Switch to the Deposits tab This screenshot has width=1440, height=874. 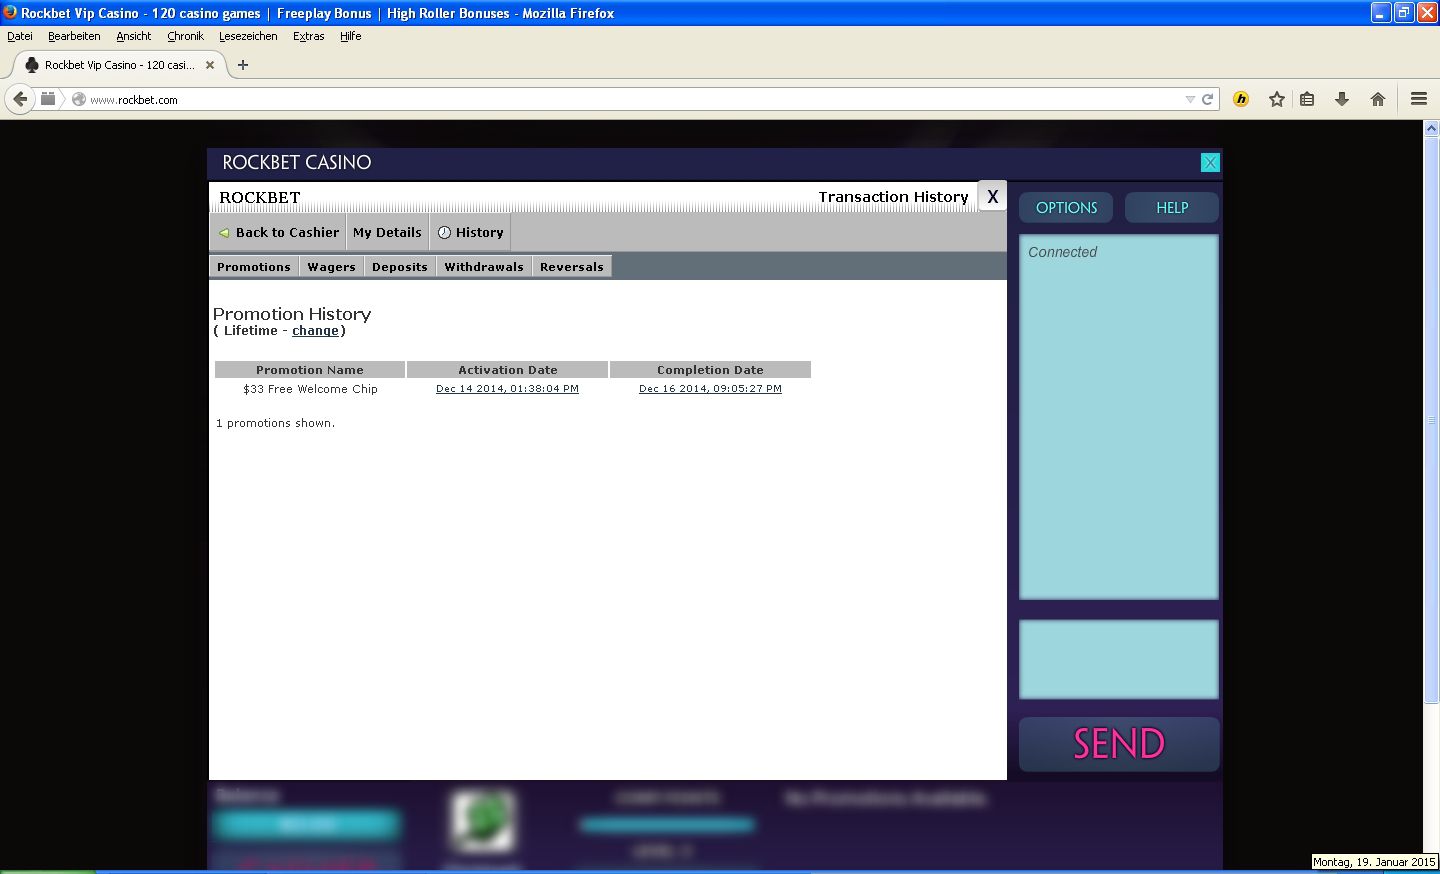coord(400,267)
